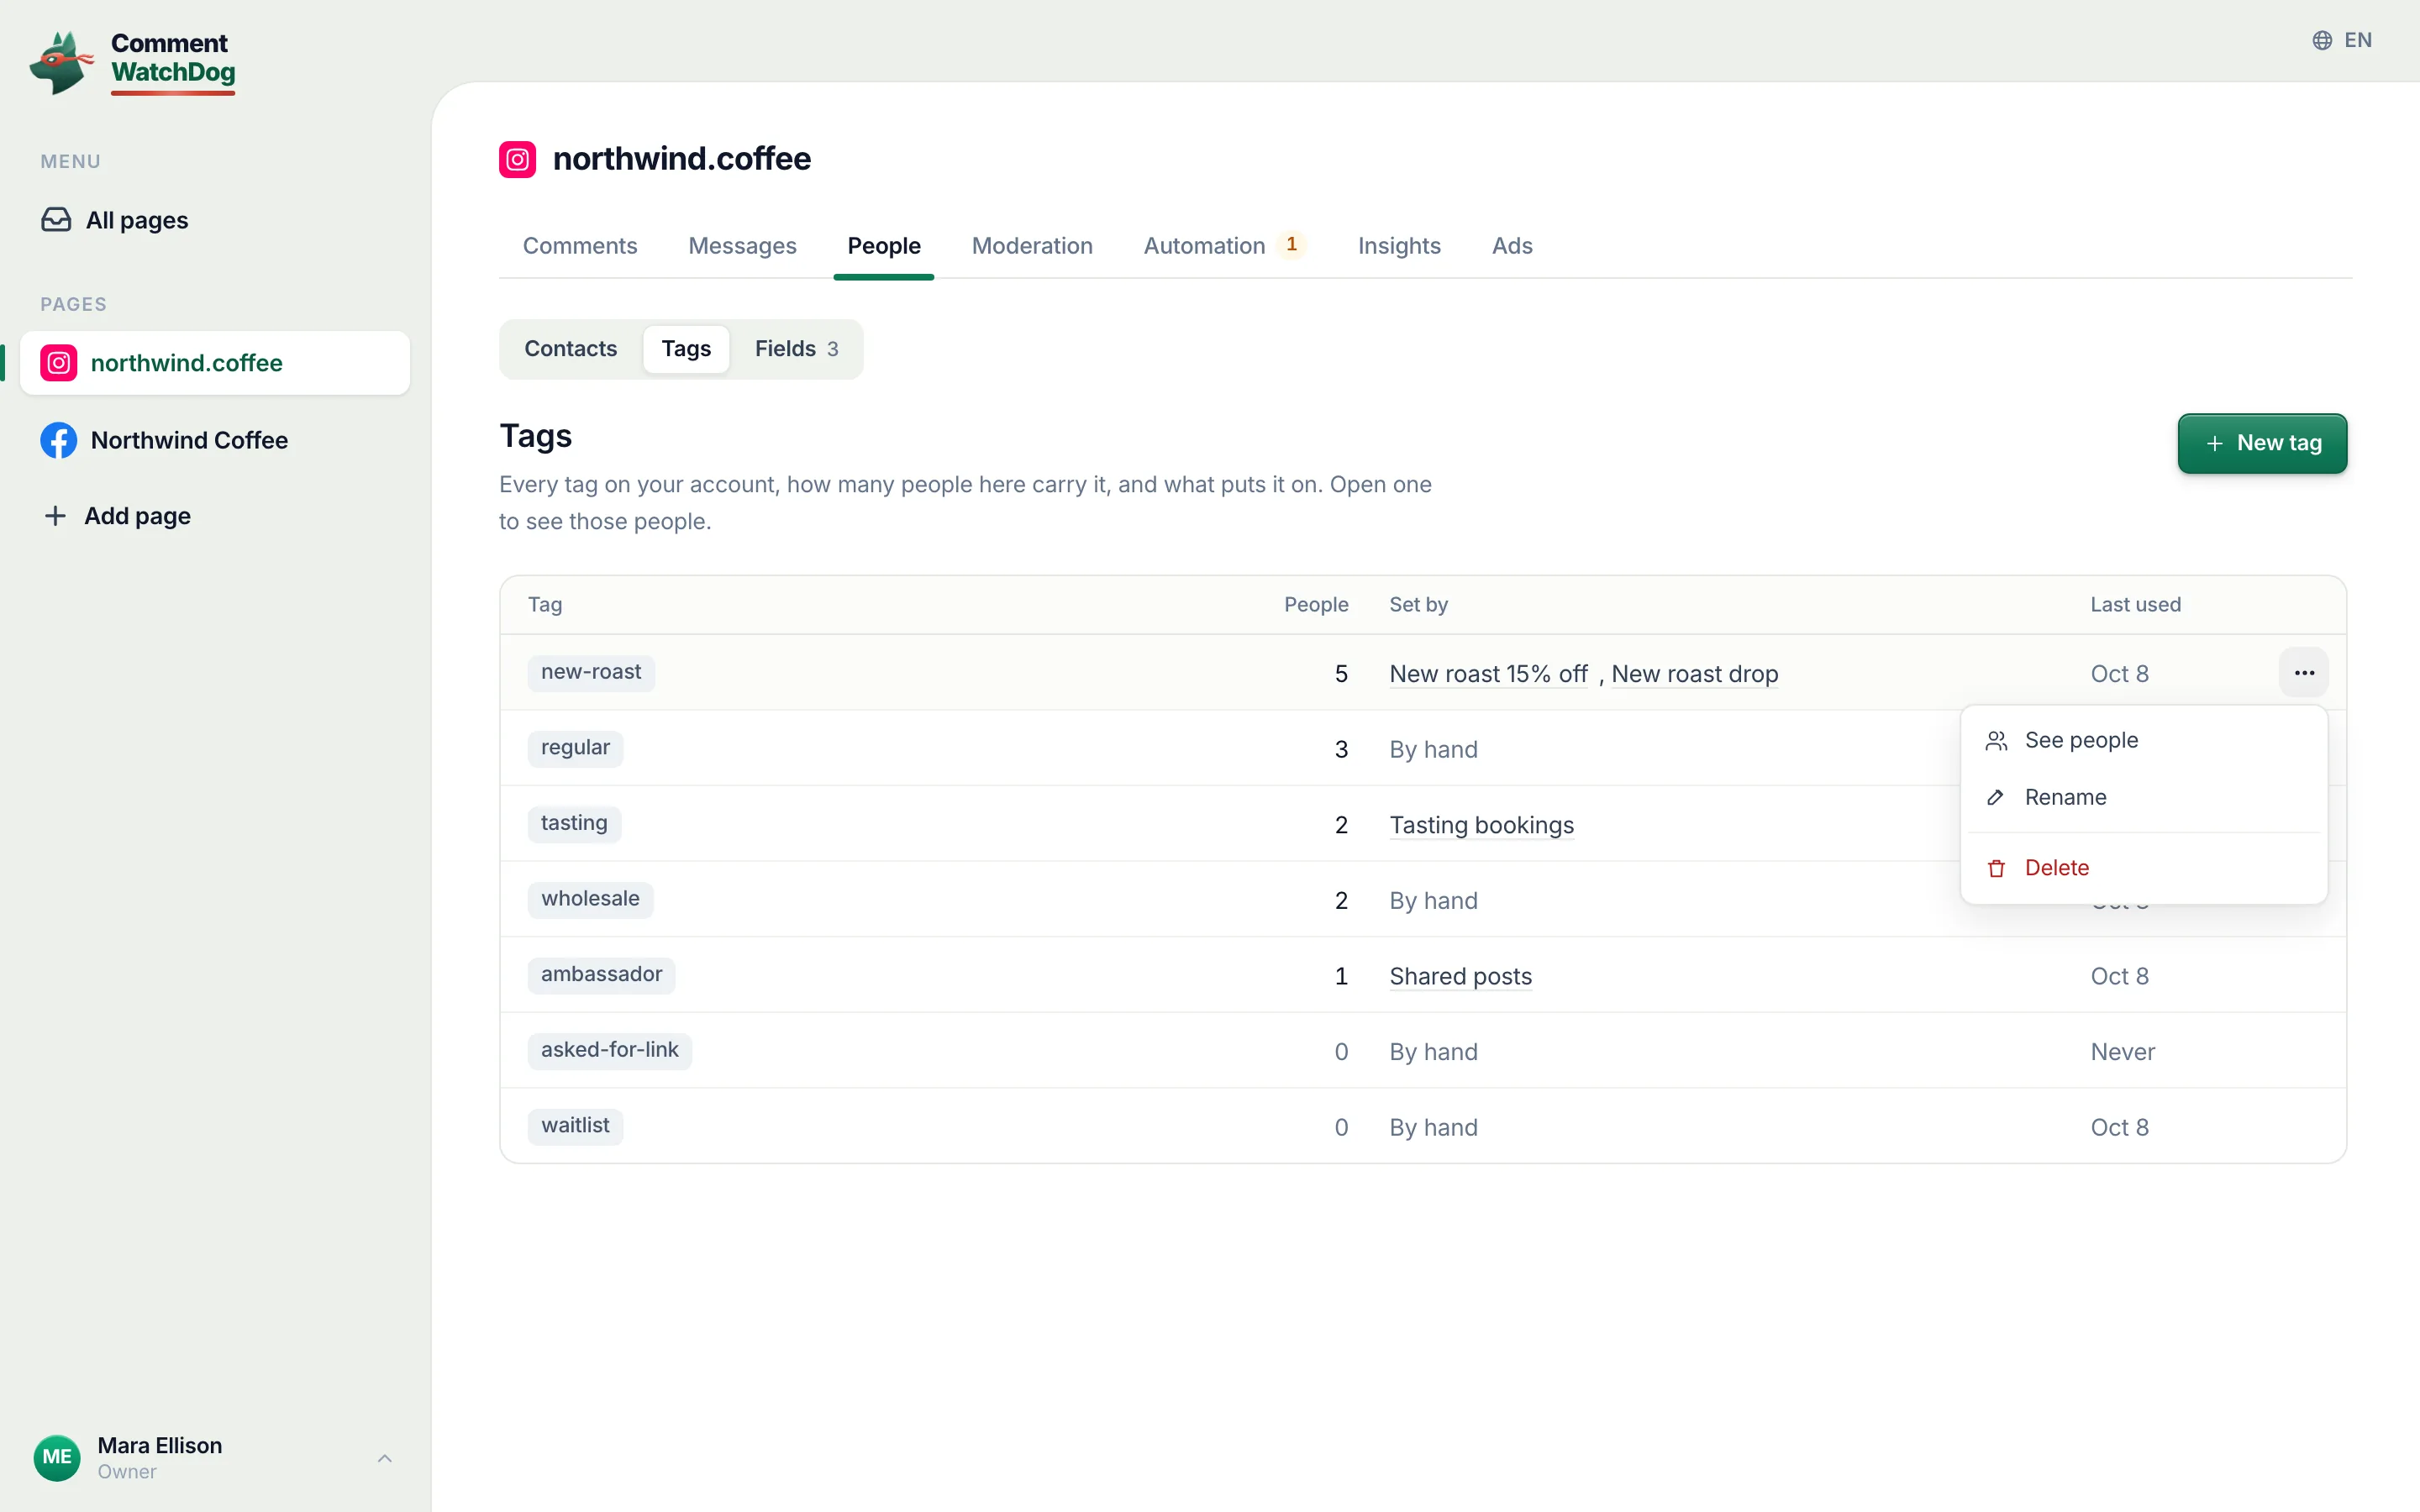The image size is (2420, 1512).
Task: Click the waitlist tag chip
Action: [x=575, y=1126]
